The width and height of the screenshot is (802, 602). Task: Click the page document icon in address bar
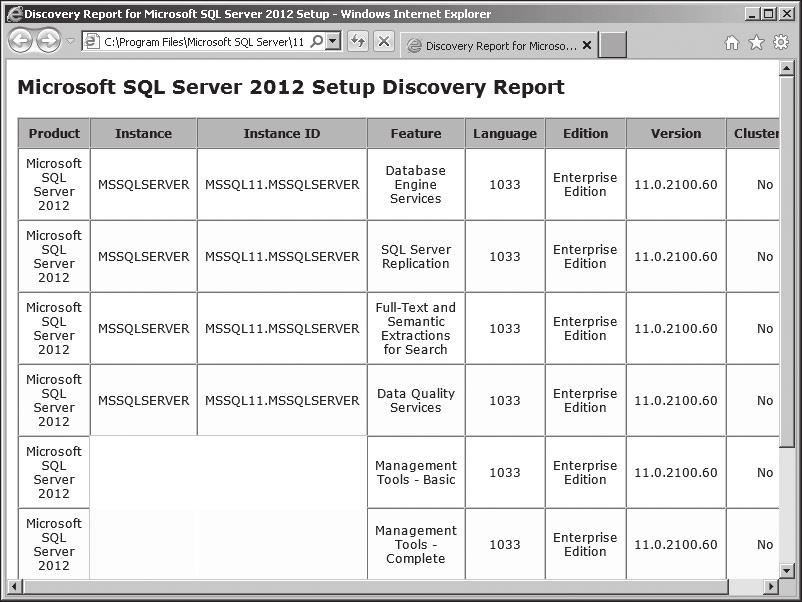click(x=92, y=41)
